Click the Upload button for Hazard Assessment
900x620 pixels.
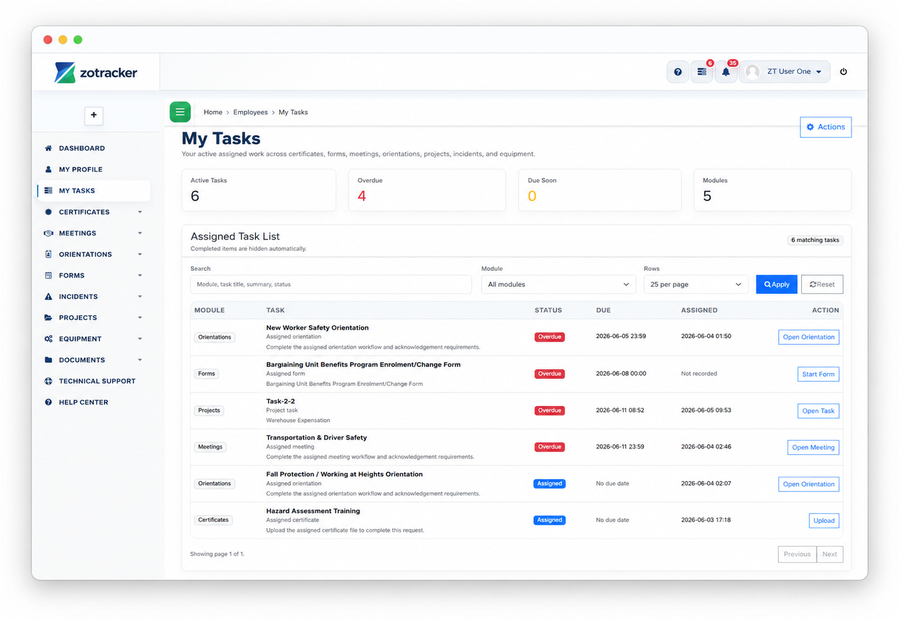(824, 521)
